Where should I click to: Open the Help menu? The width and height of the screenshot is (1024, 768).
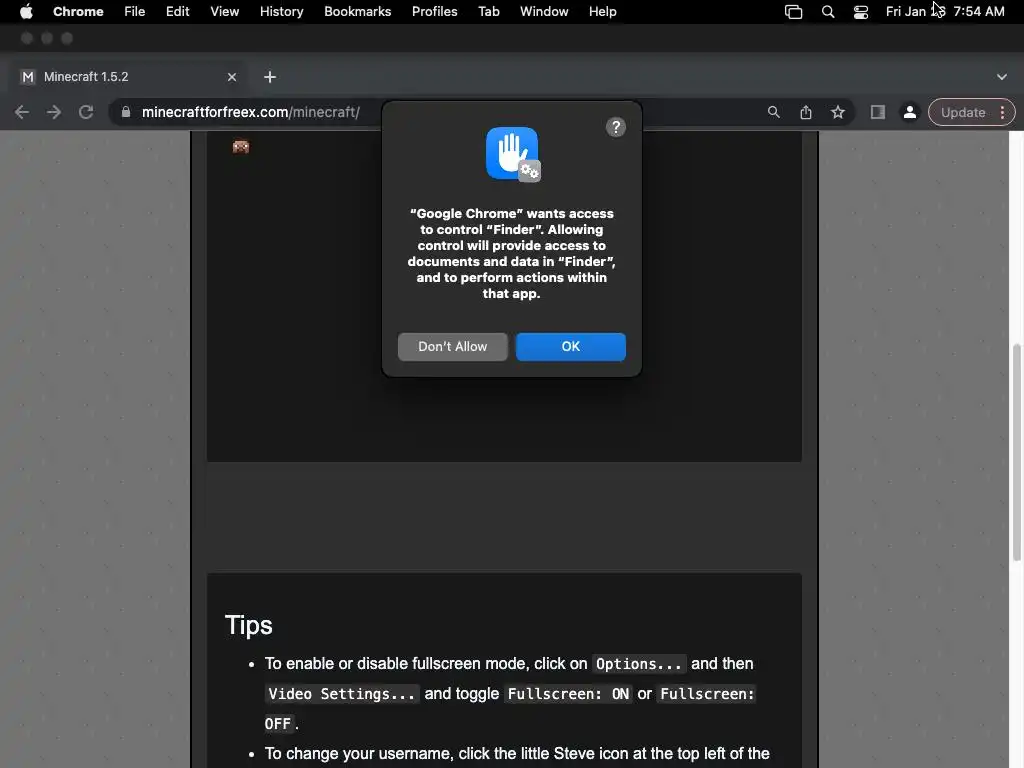click(x=602, y=12)
